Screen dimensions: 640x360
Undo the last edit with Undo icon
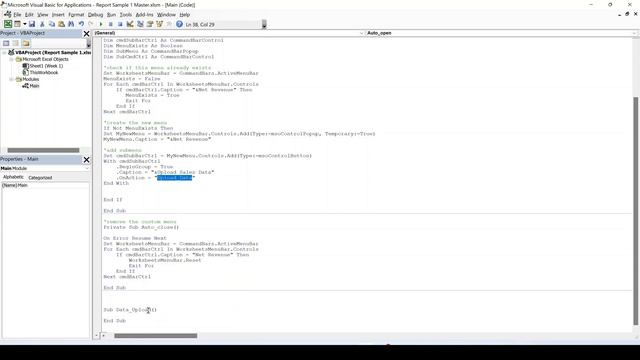[x=81, y=24]
